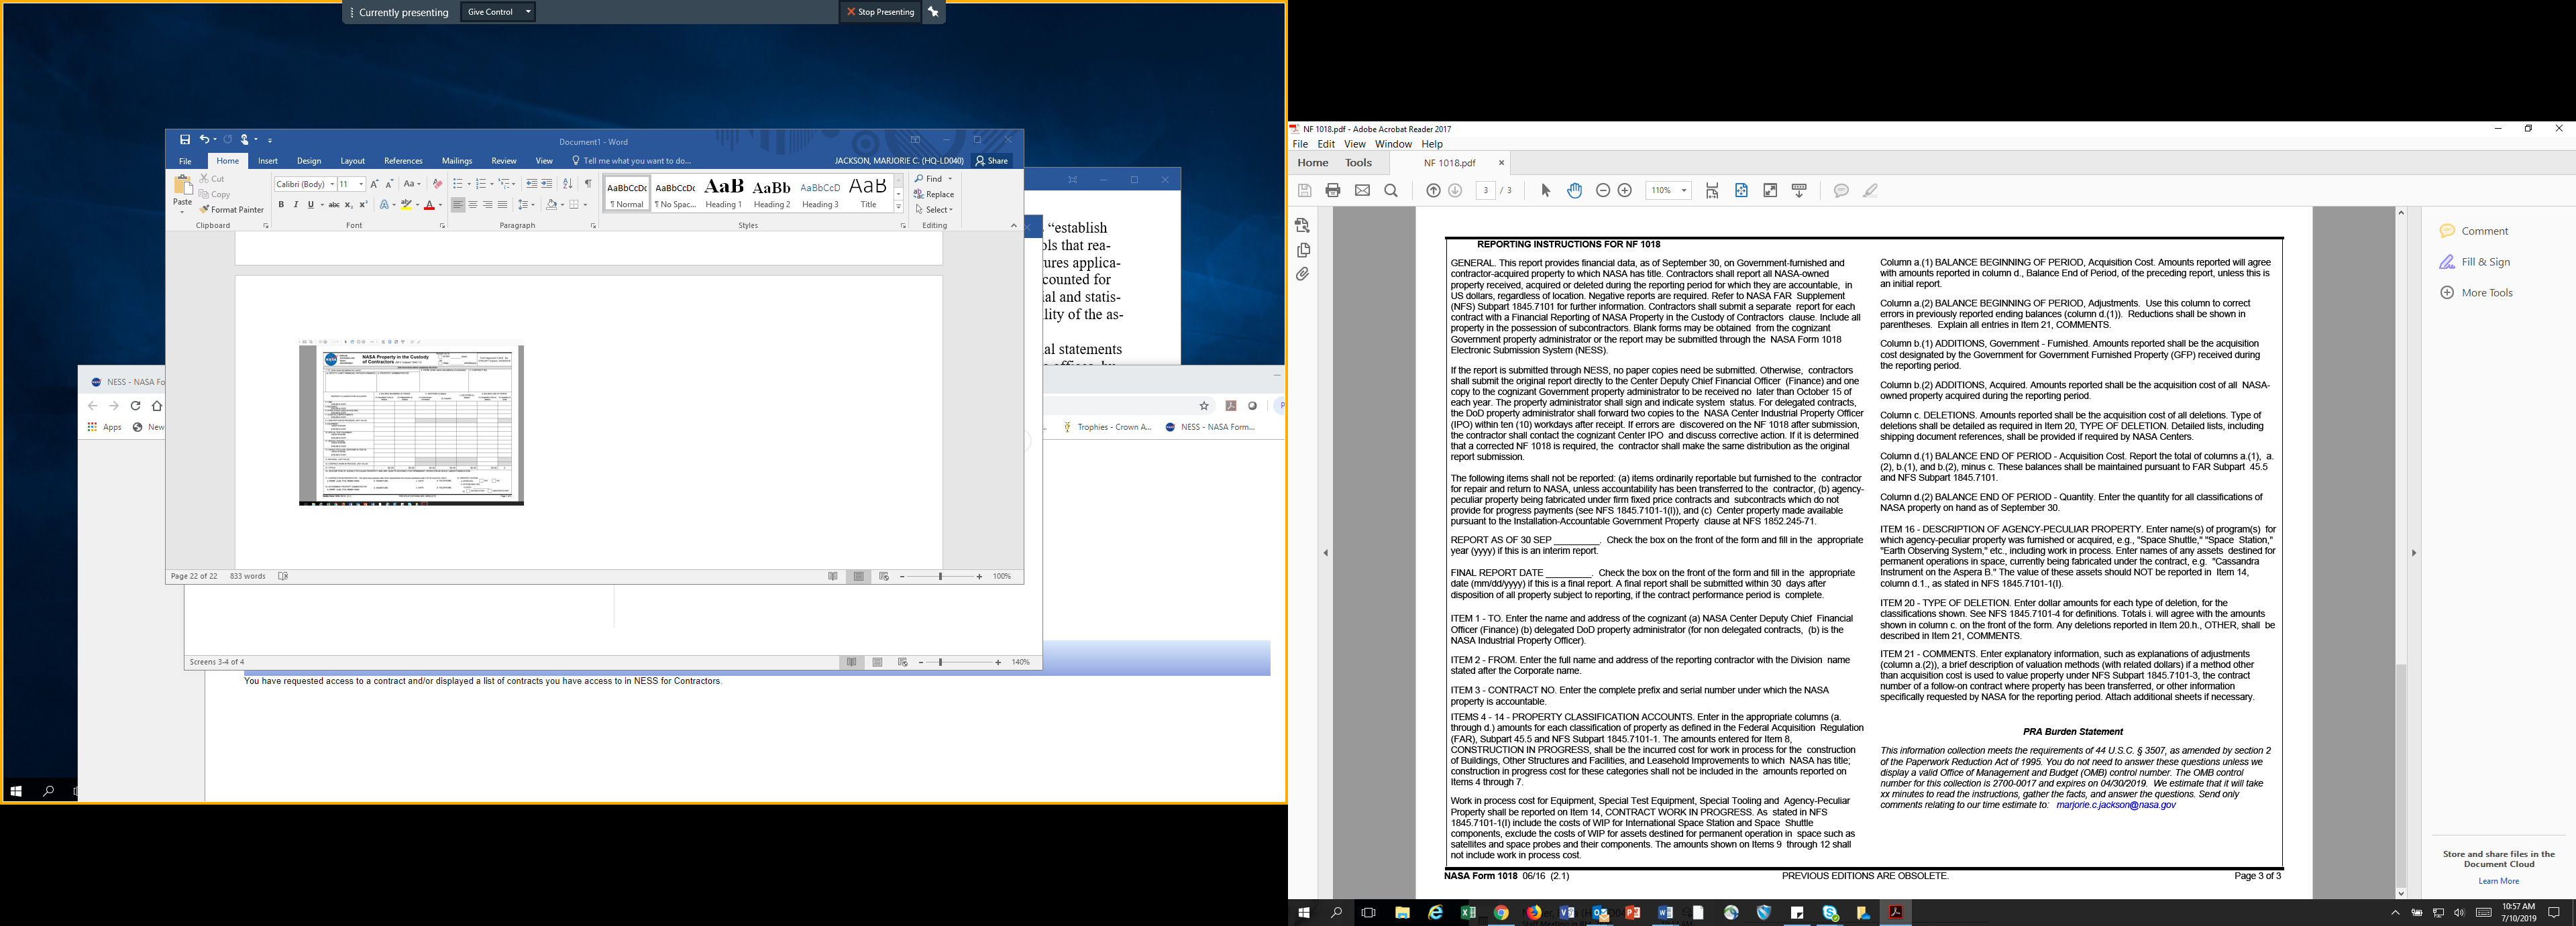Click the Stop Presenting button
Image resolution: width=2576 pixels, height=926 pixels.
pyautogui.click(x=880, y=12)
